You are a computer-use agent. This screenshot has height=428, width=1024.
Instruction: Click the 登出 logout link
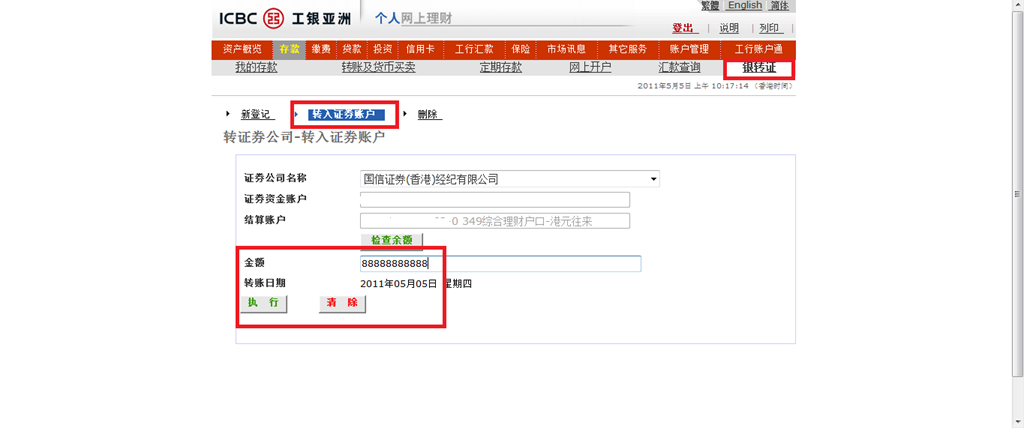tap(684, 28)
